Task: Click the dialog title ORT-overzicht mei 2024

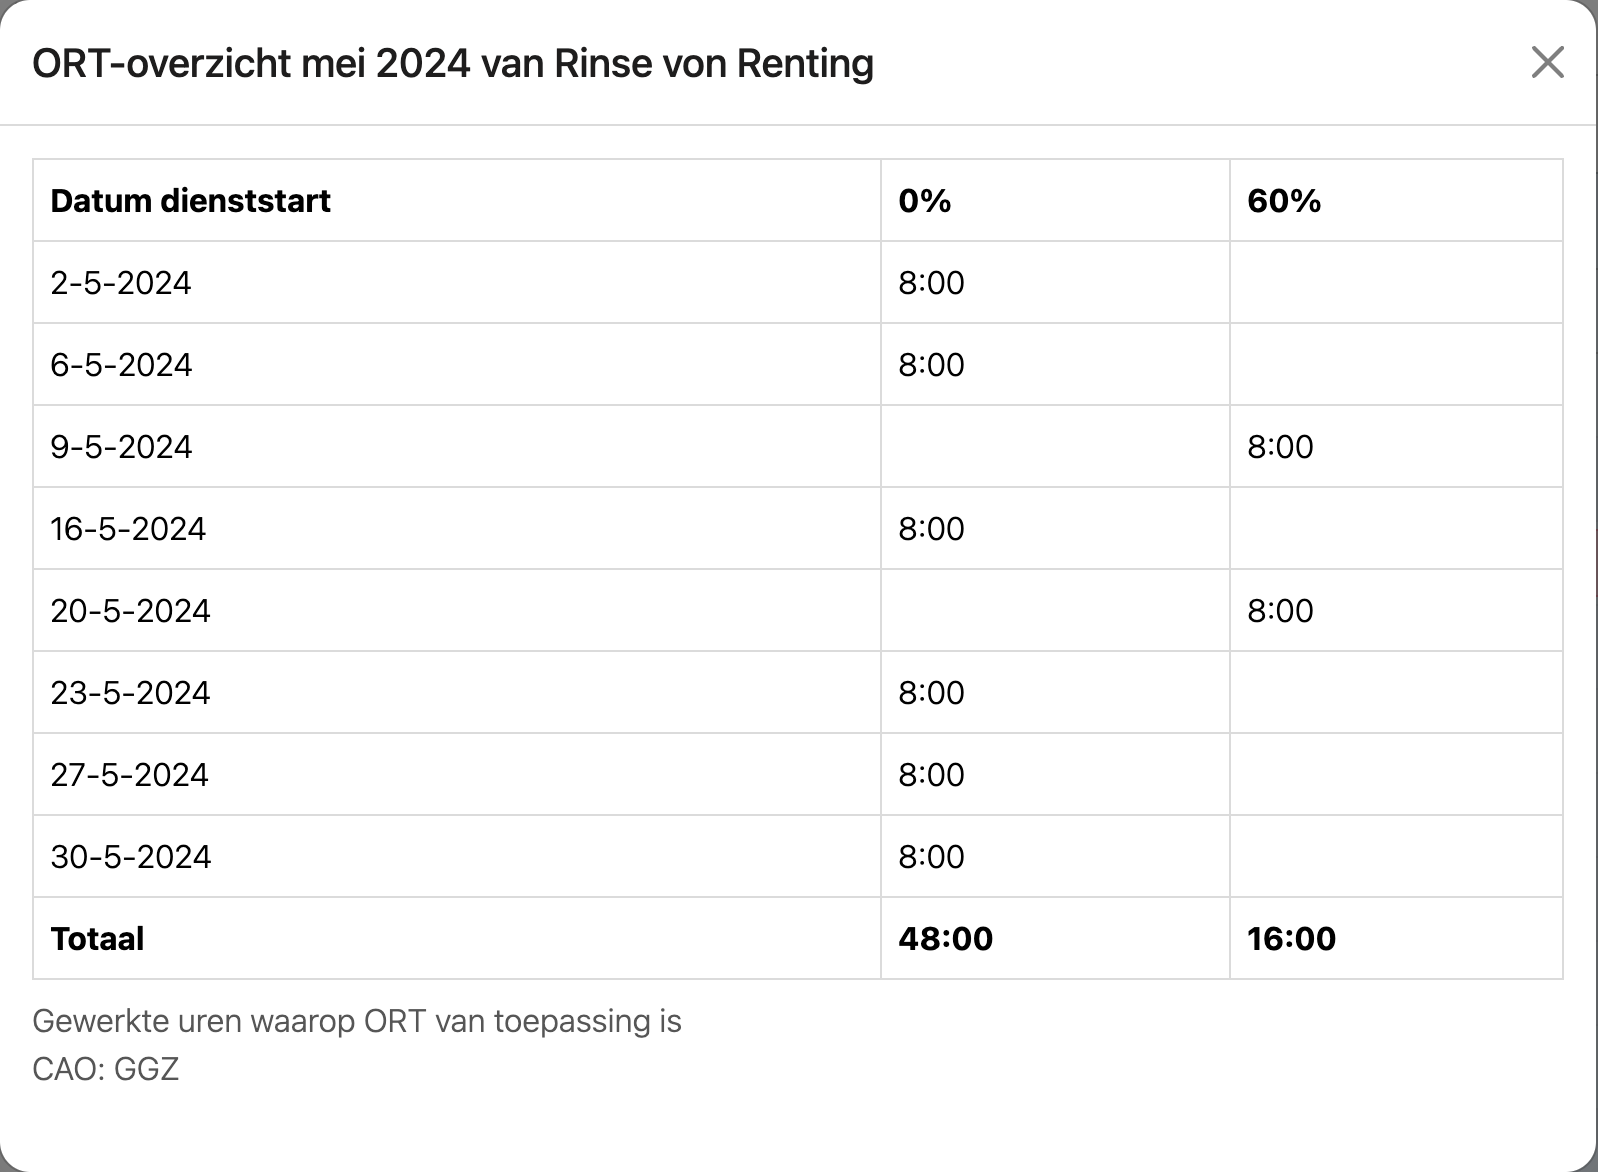Action: pyautogui.click(x=251, y=63)
